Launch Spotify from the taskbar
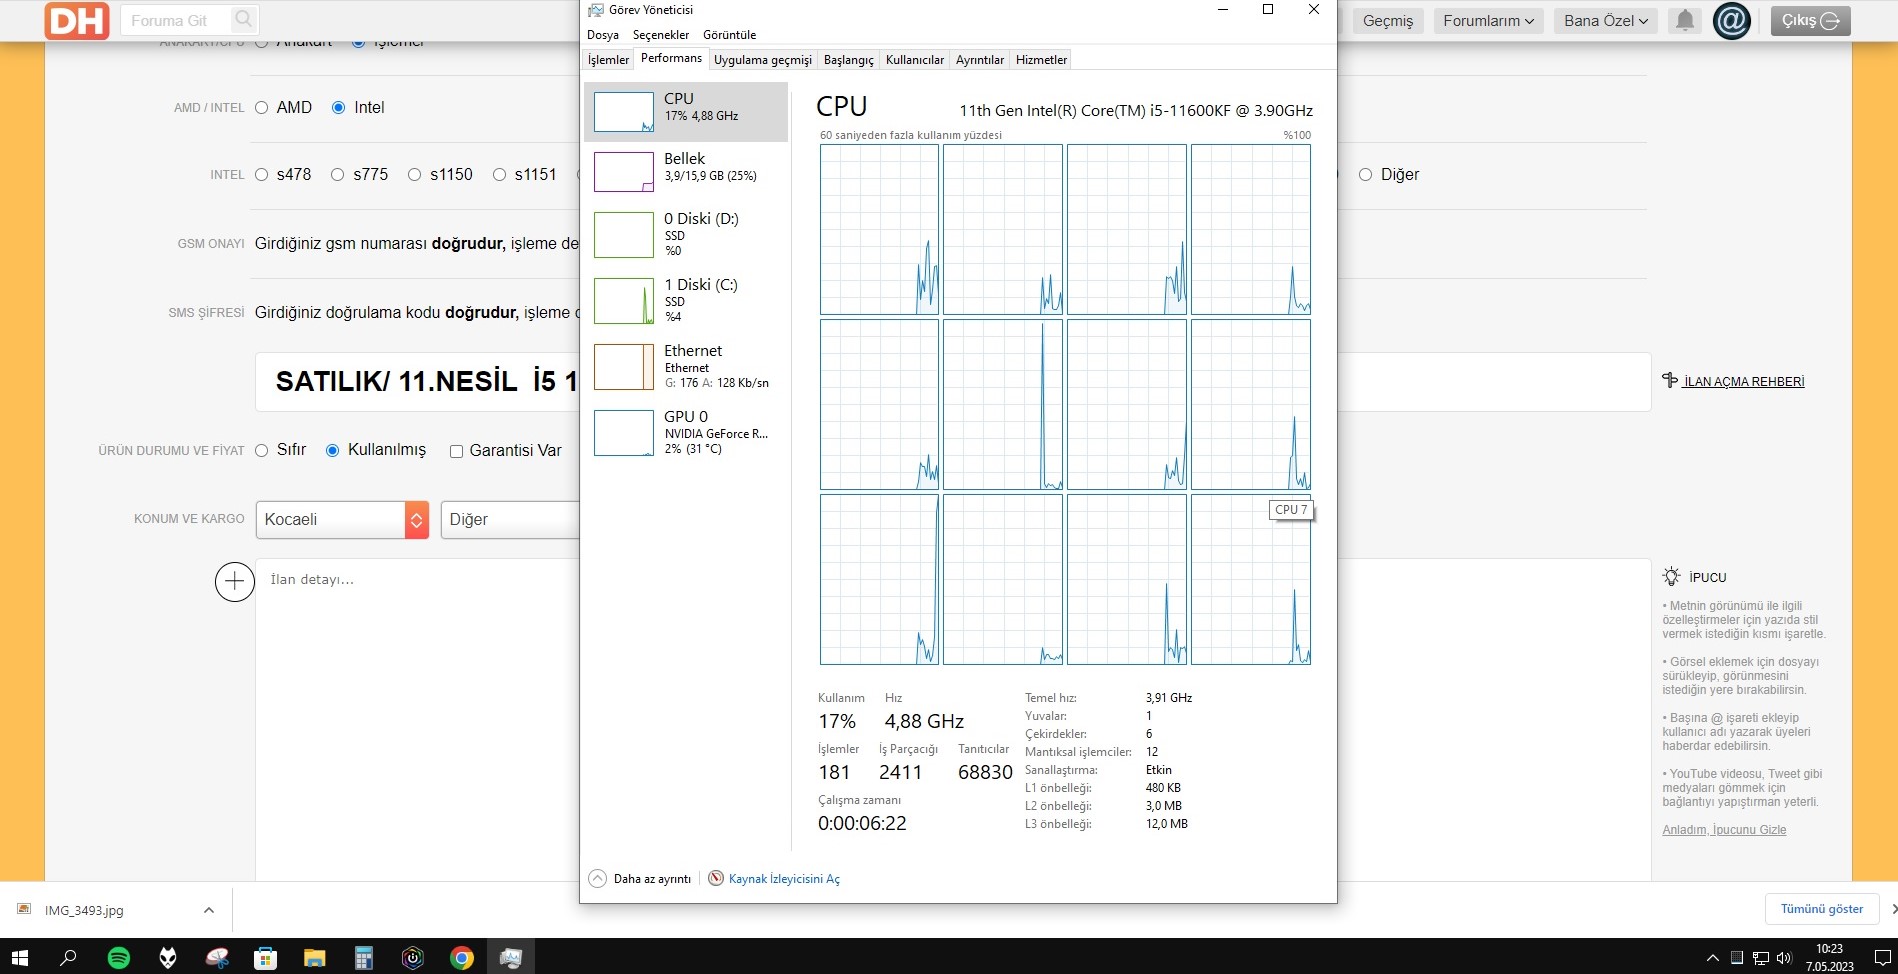This screenshot has height=974, width=1898. click(118, 958)
